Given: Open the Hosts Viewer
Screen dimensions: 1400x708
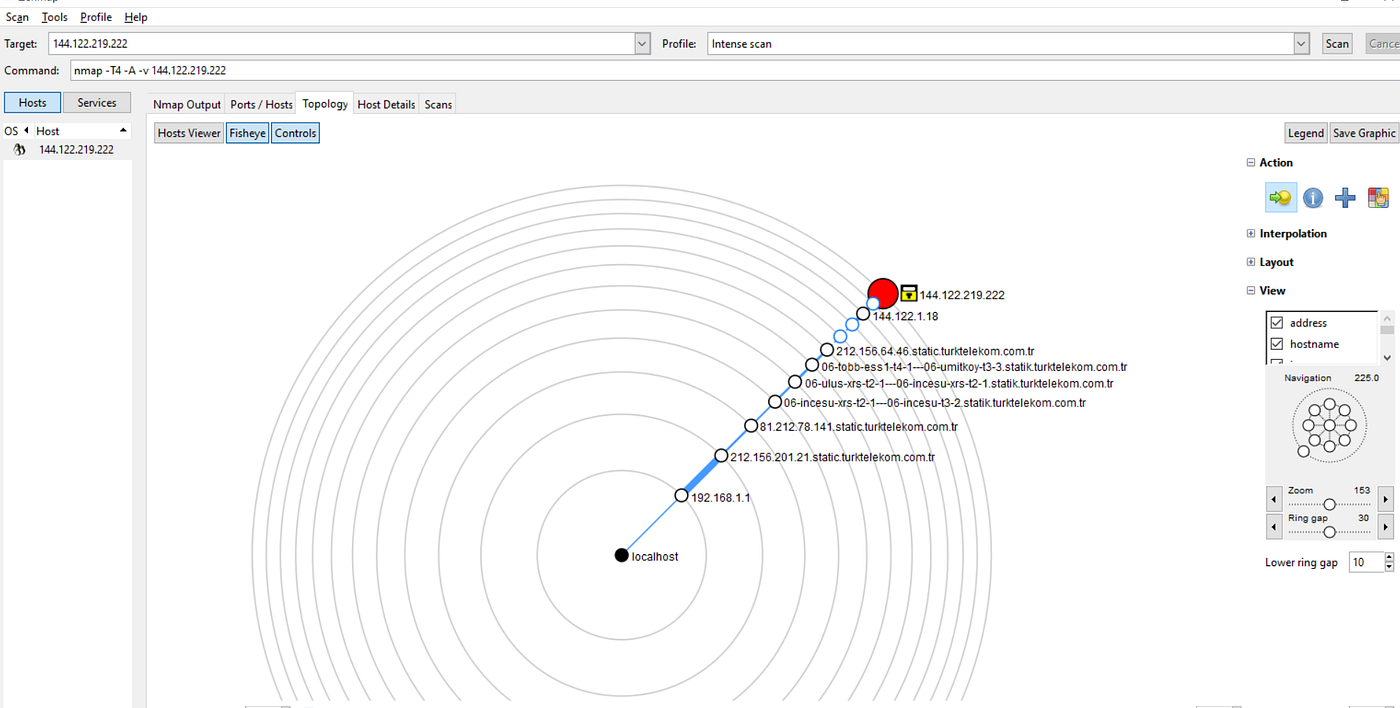Looking at the screenshot, I should click(189, 133).
